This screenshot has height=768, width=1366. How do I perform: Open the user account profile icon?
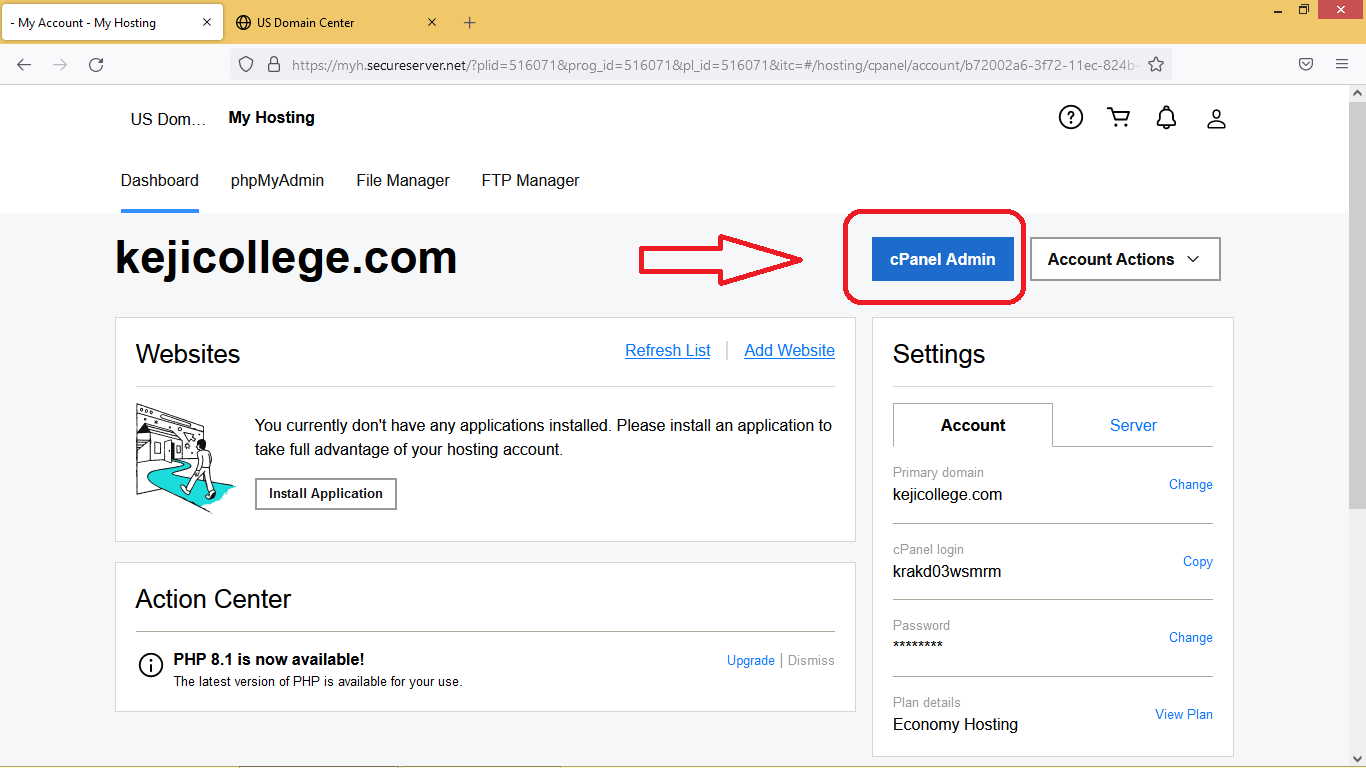[1216, 119]
